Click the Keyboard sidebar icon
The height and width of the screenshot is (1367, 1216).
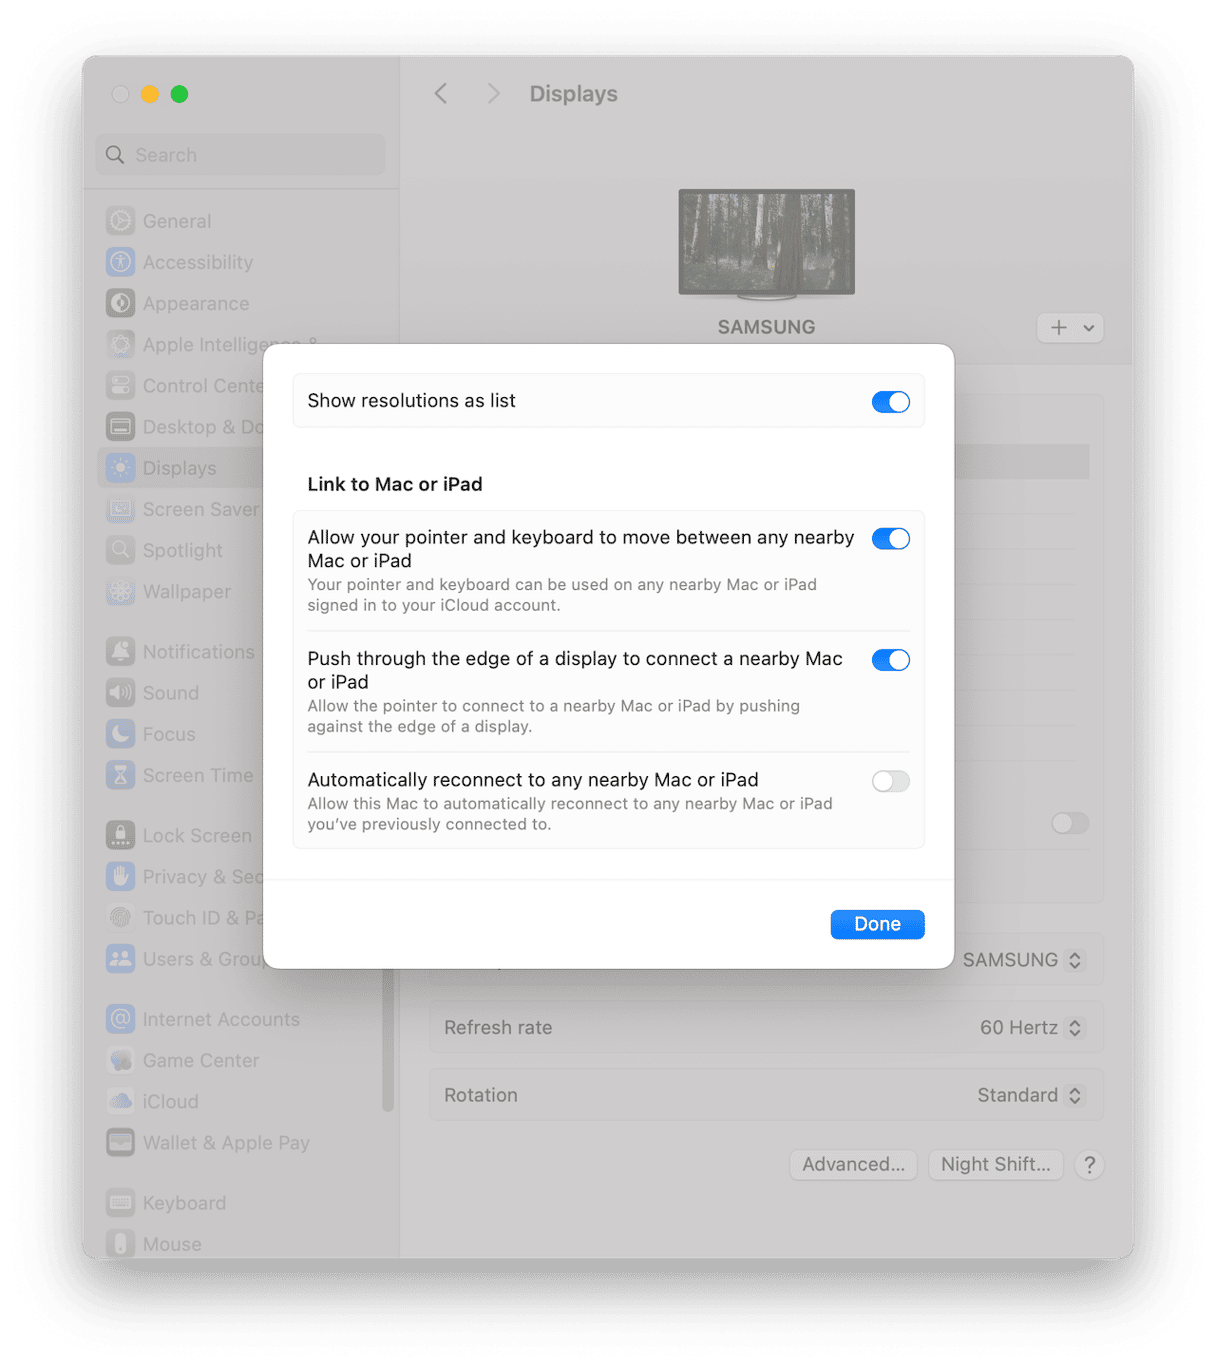121,1203
